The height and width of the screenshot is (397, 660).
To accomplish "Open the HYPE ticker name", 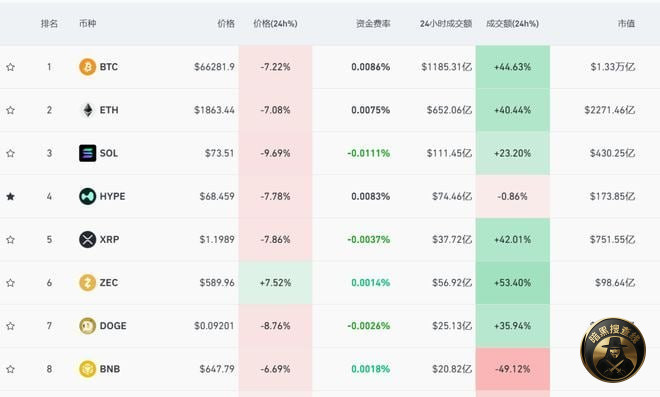I will click(x=112, y=197).
